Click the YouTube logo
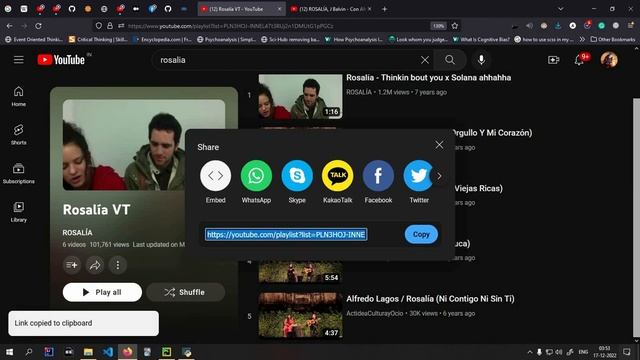Screen dimensions: 640x360 [61, 60]
